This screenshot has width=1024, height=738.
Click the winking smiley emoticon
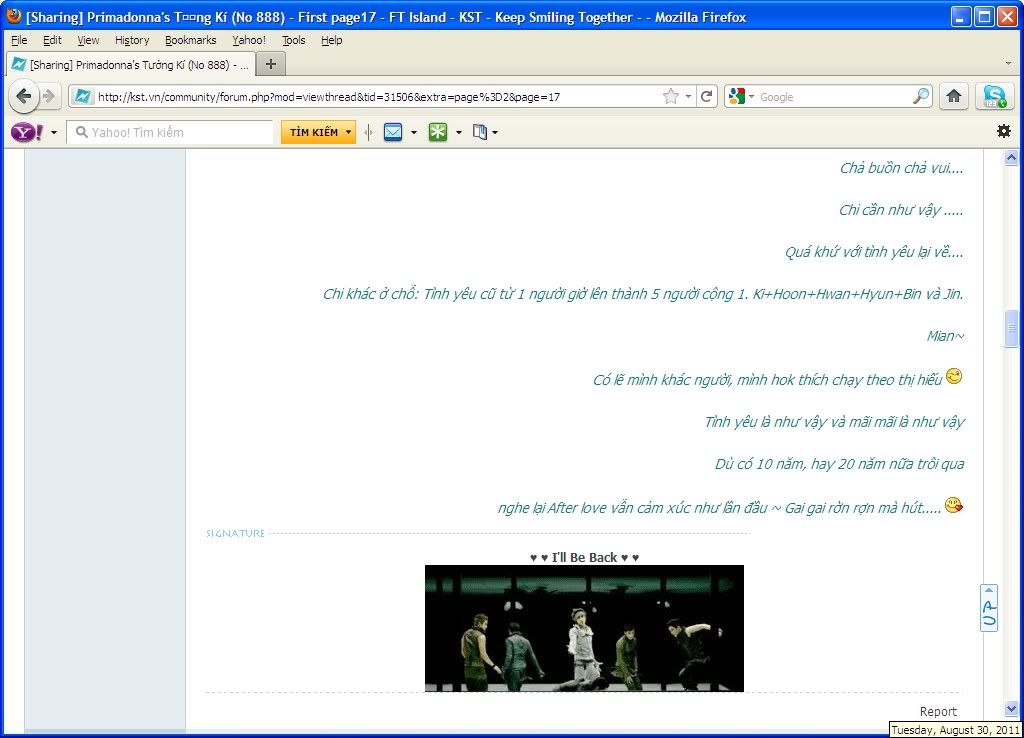pyautogui.click(x=954, y=376)
